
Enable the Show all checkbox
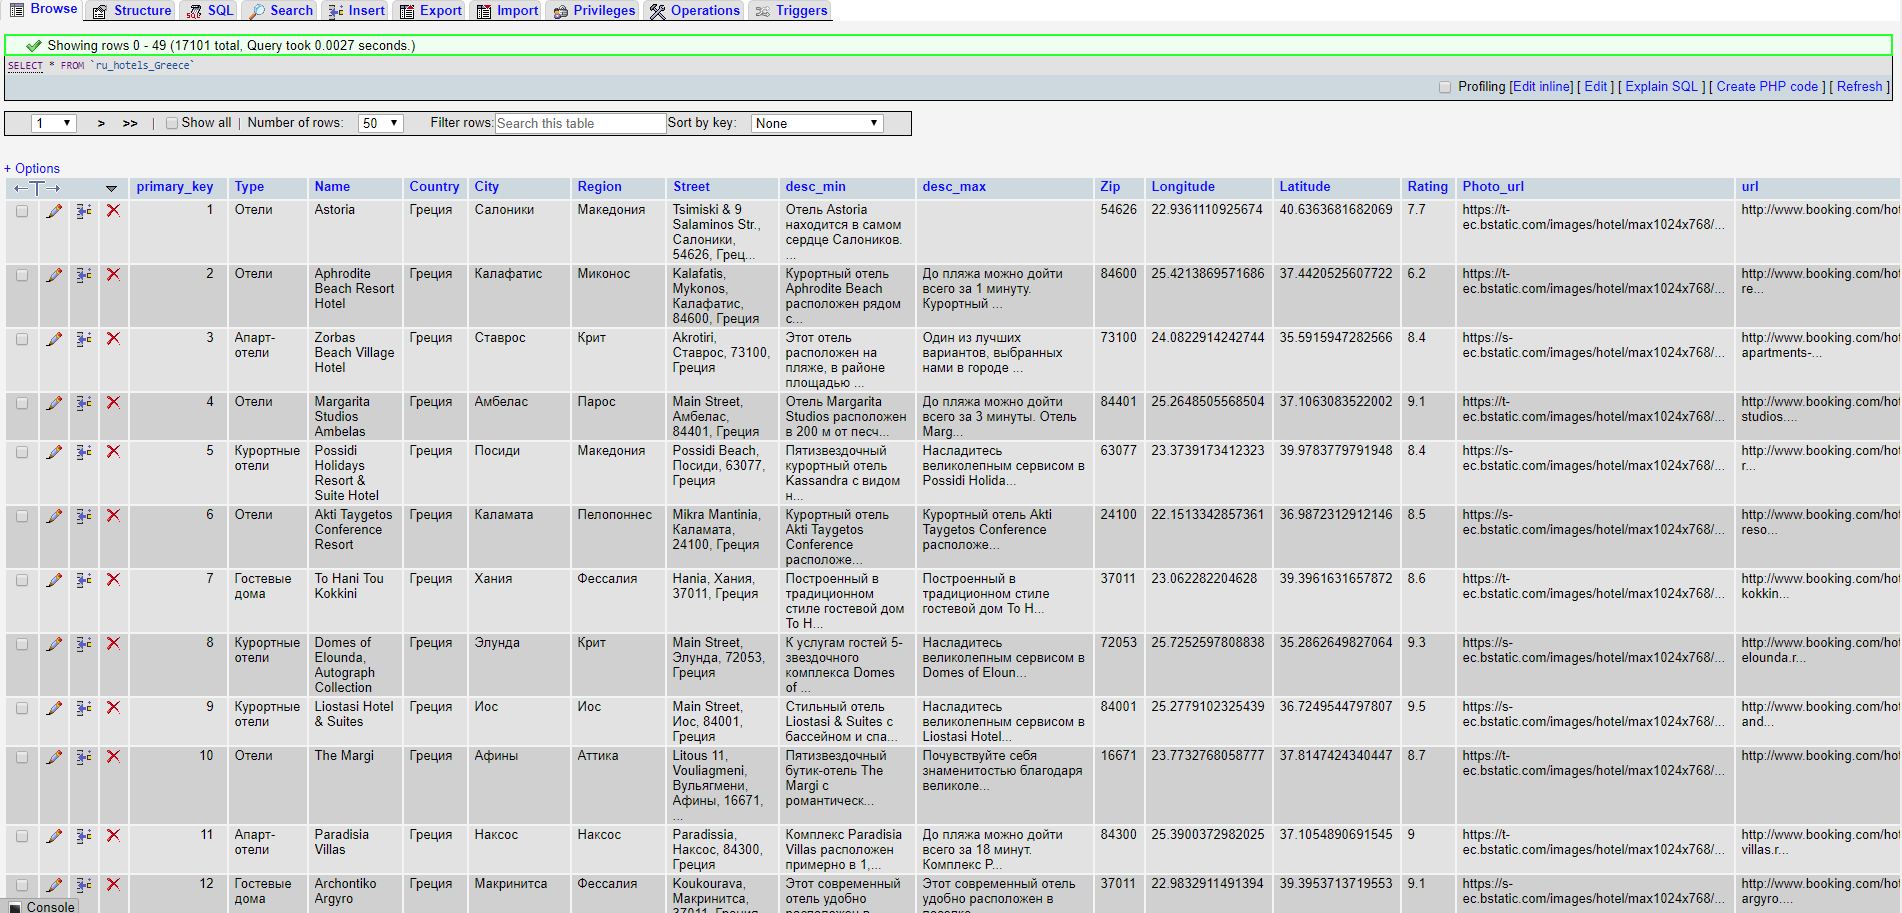pyautogui.click(x=172, y=123)
